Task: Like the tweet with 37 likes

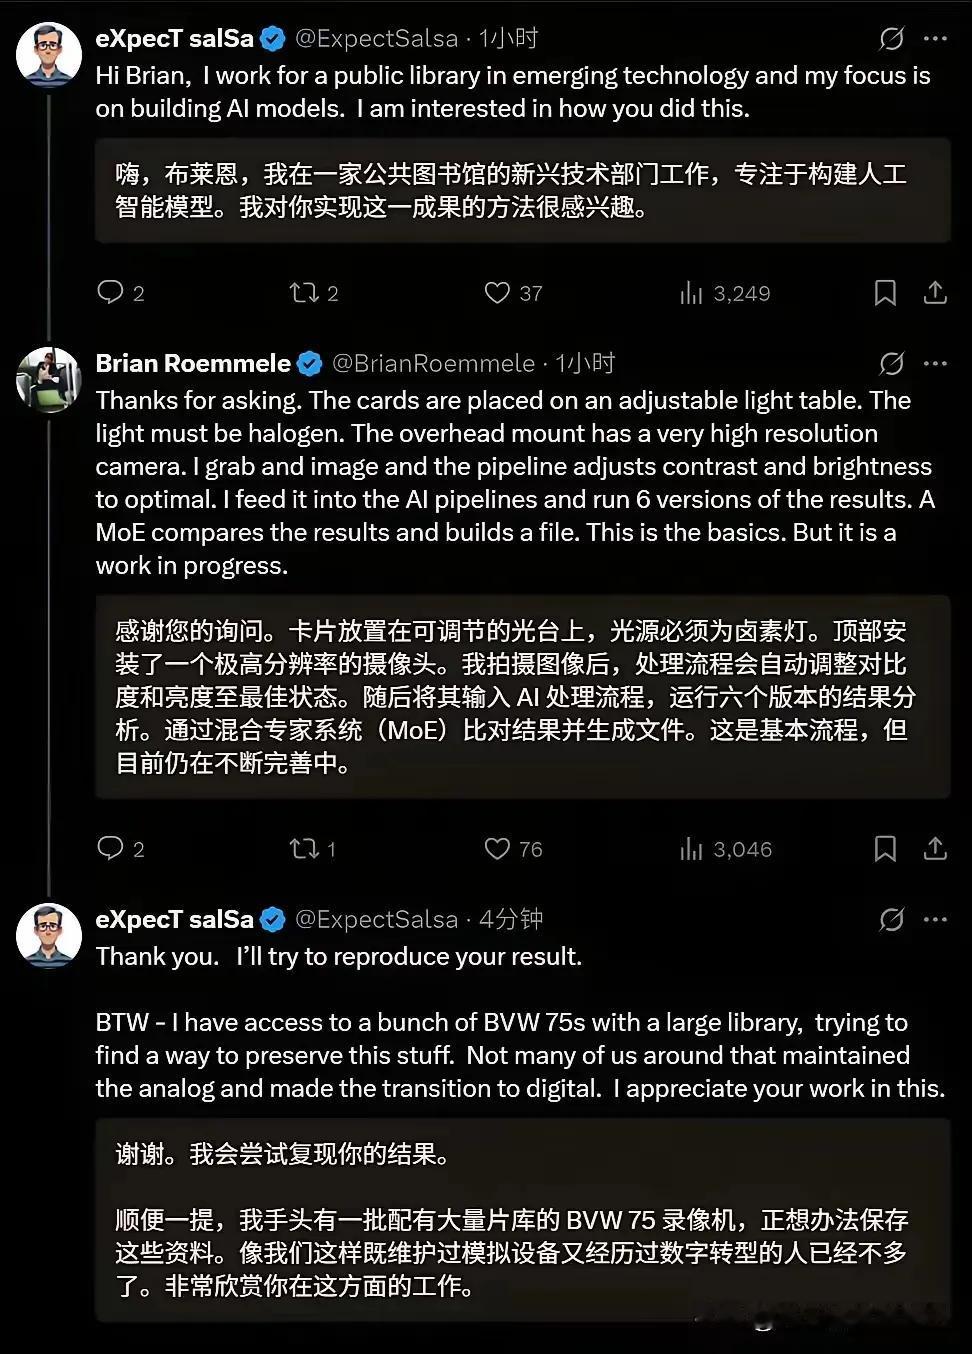Action: click(497, 292)
